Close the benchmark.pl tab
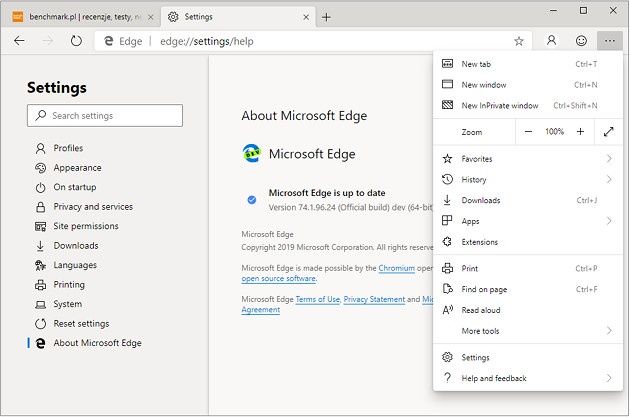The width and height of the screenshot is (630, 417). 151,17
